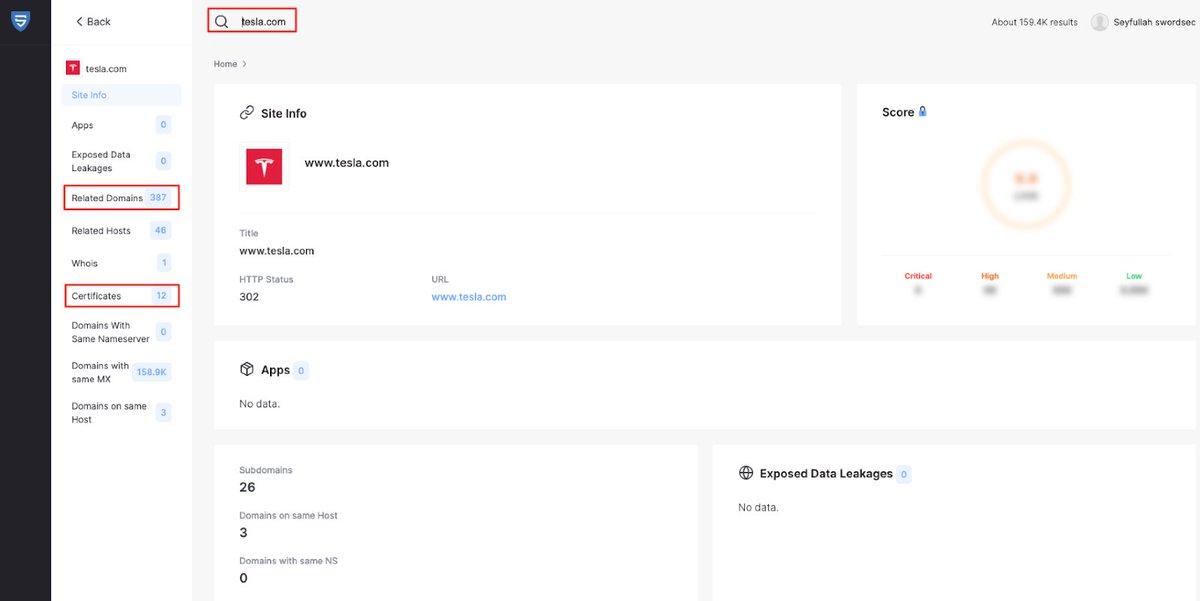Click the Tesla logo beside tesla.com in sidebar

click(x=73, y=68)
